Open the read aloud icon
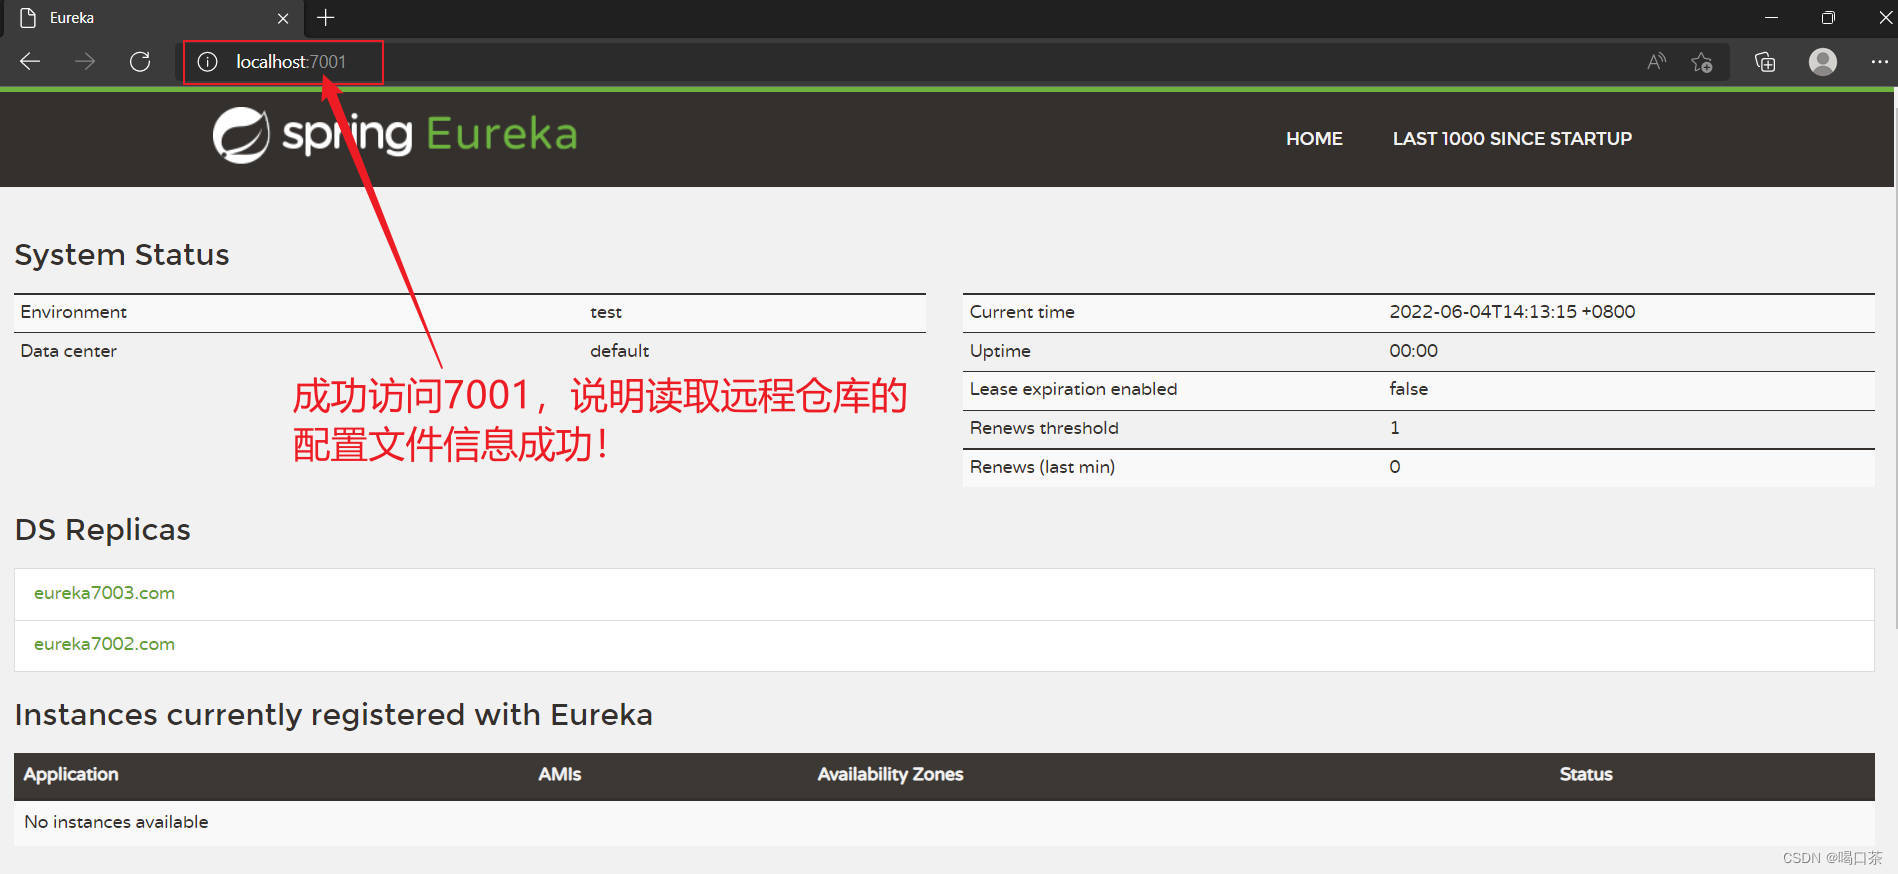 click(1656, 62)
